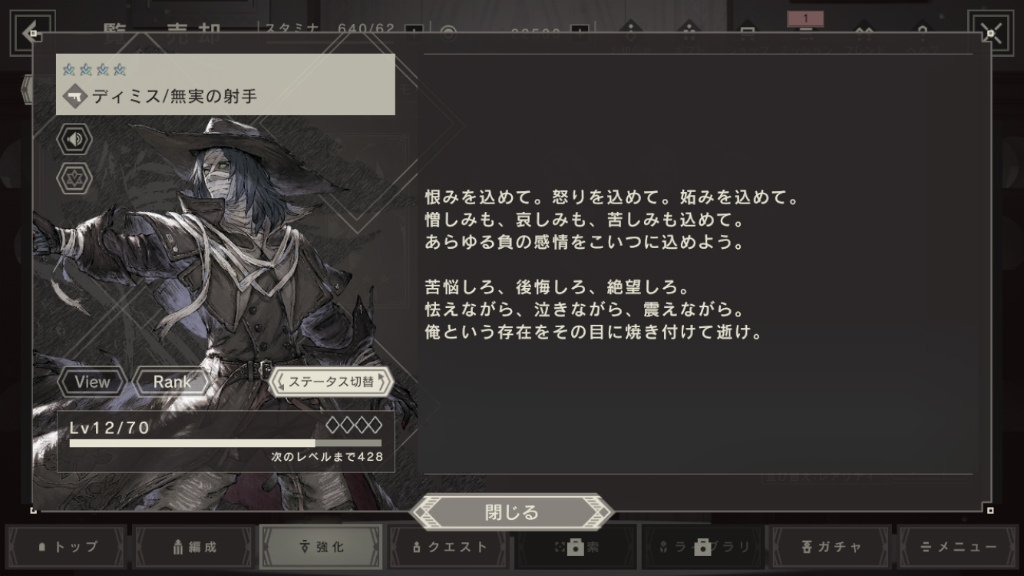Click the collapse arrows icon at top right

tap(991, 33)
